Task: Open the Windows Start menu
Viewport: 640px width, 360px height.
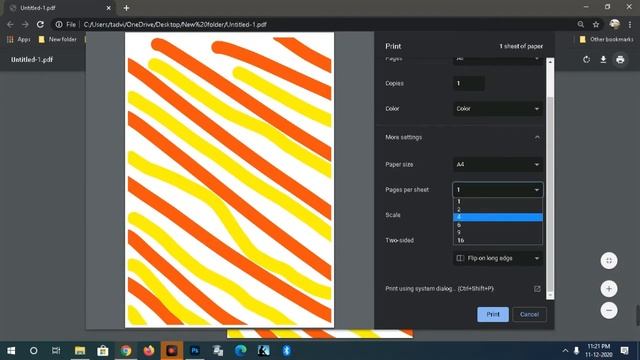Action: [x=11, y=351]
